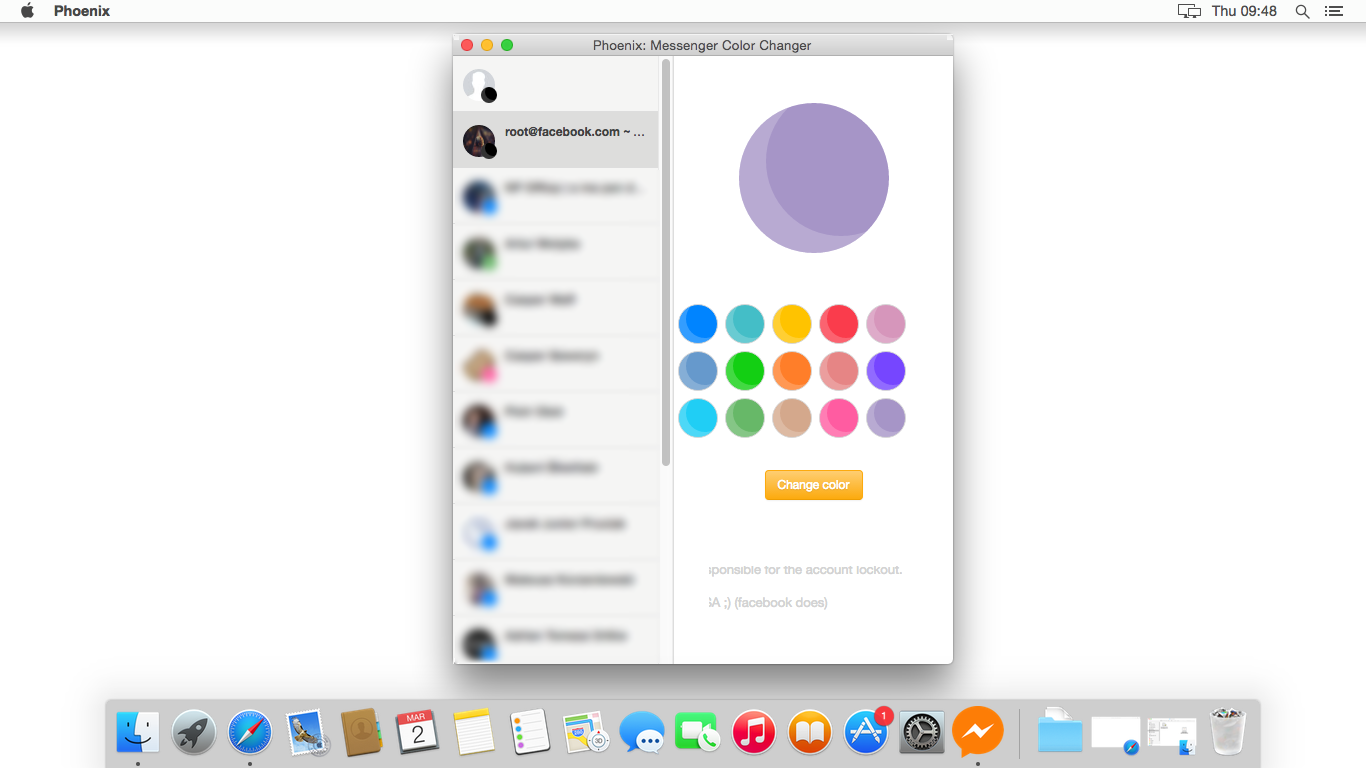Pick the yellow color swatch
Image resolution: width=1366 pixels, height=768 pixels.
[x=792, y=324]
